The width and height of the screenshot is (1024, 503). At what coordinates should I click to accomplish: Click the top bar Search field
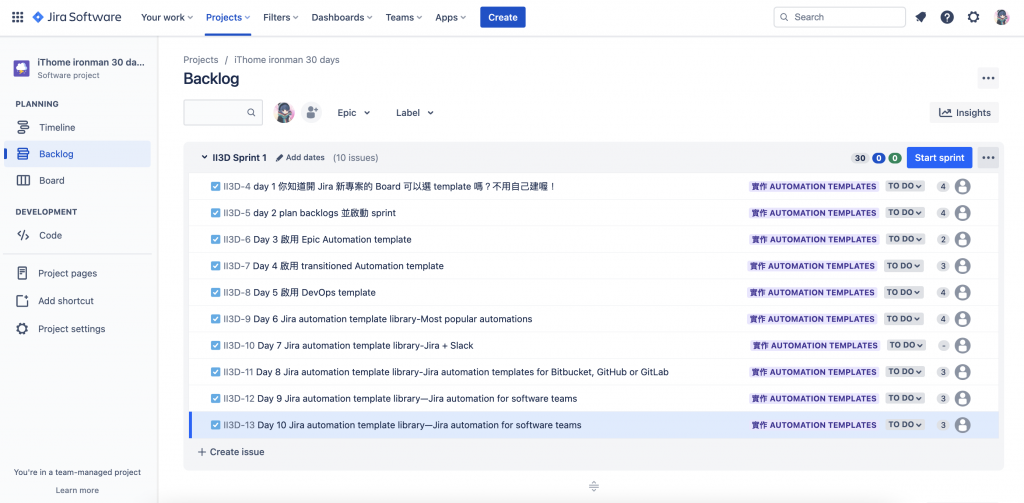[840, 18]
